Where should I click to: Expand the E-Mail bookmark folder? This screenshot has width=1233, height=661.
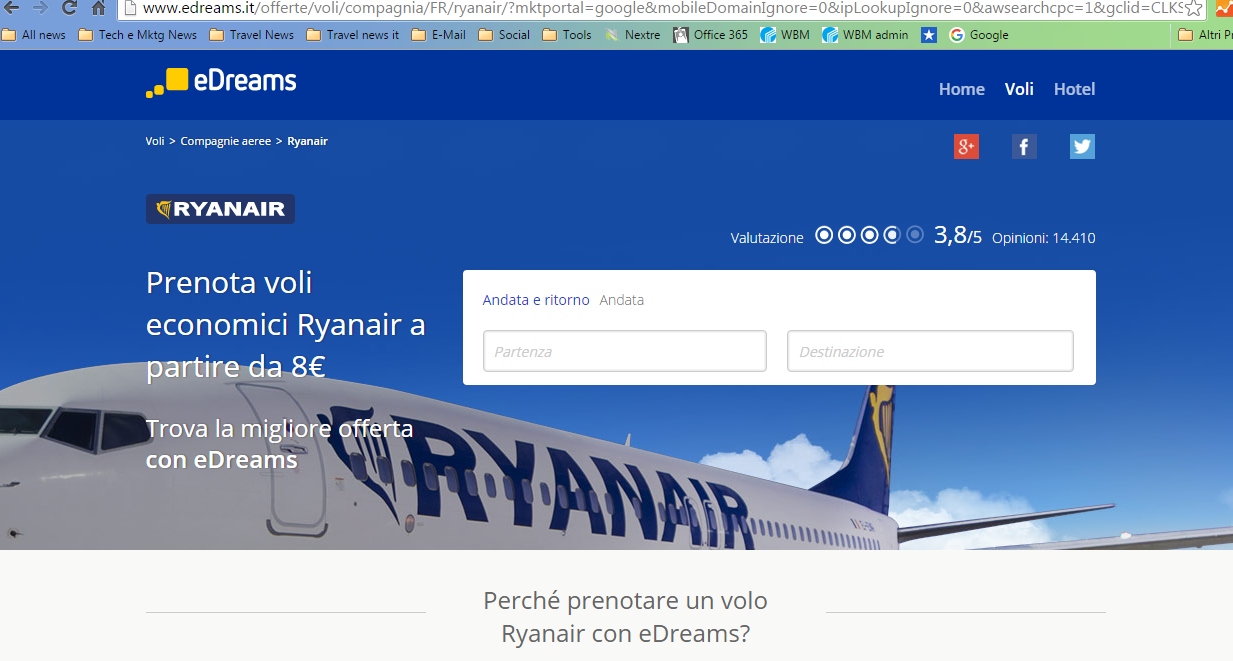click(439, 35)
